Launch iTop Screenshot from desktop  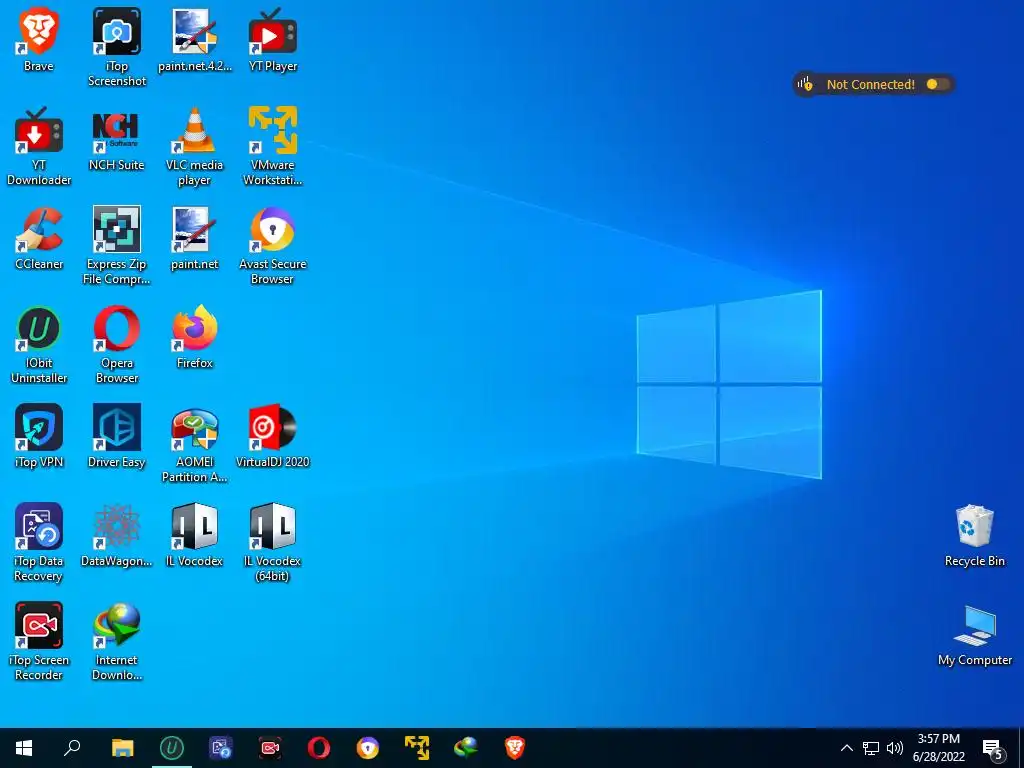click(117, 47)
